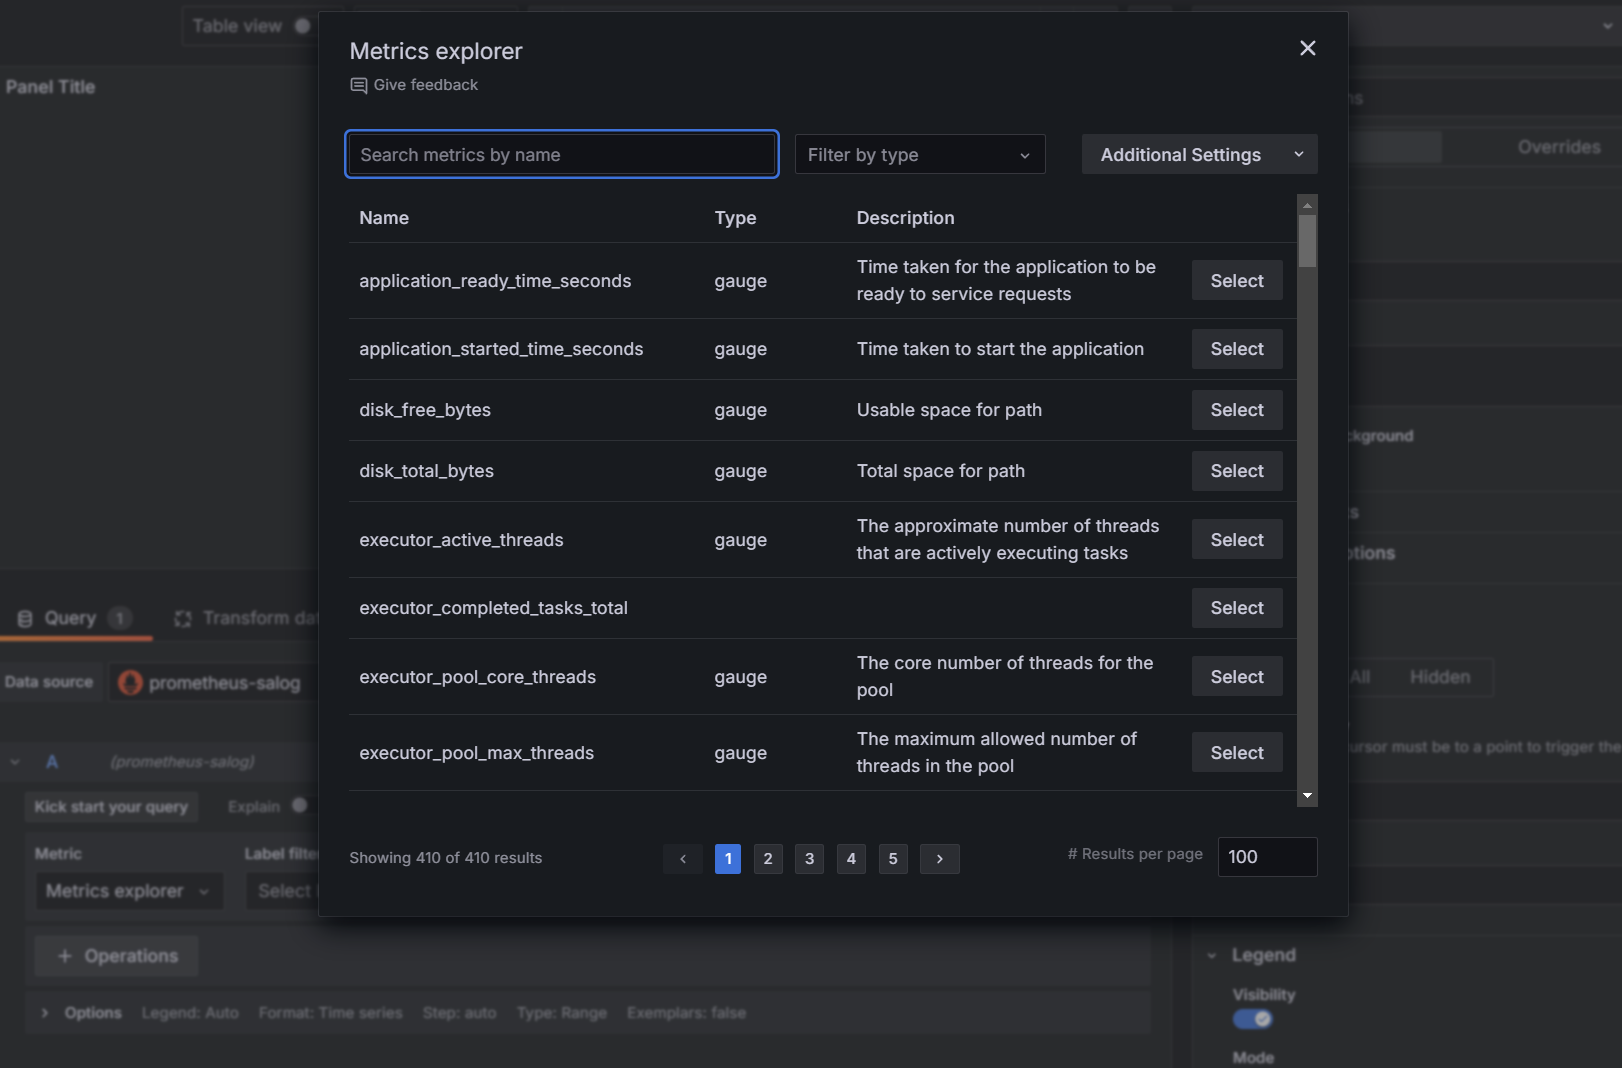Click scrollbar down arrow in metrics list
The height and width of the screenshot is (1068, 1622).
point(1307,796)
